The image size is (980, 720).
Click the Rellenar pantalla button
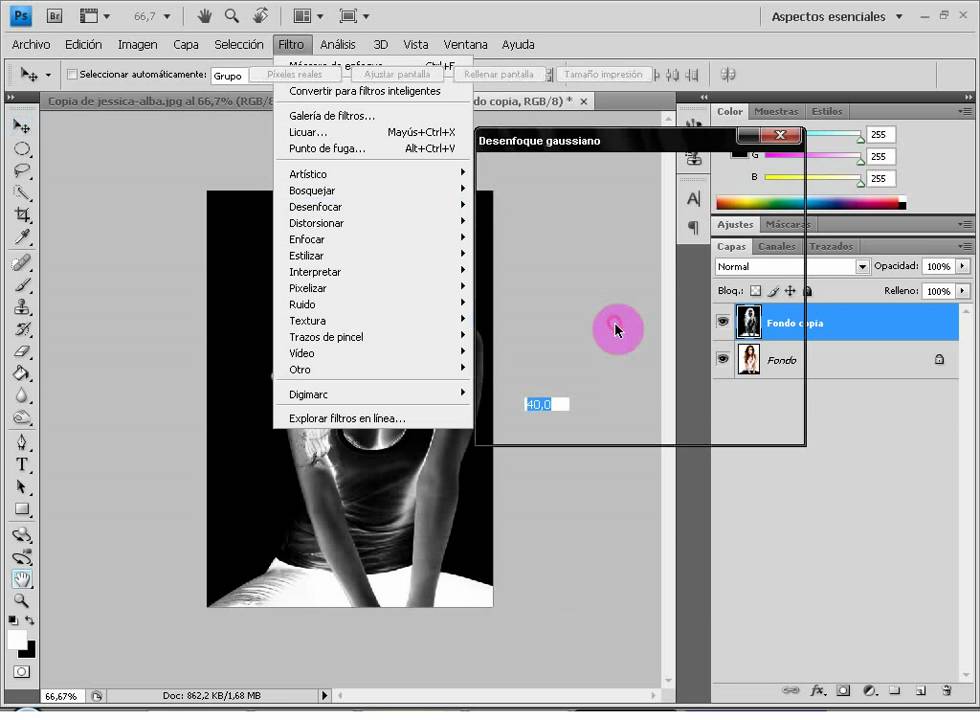(499, 74)
